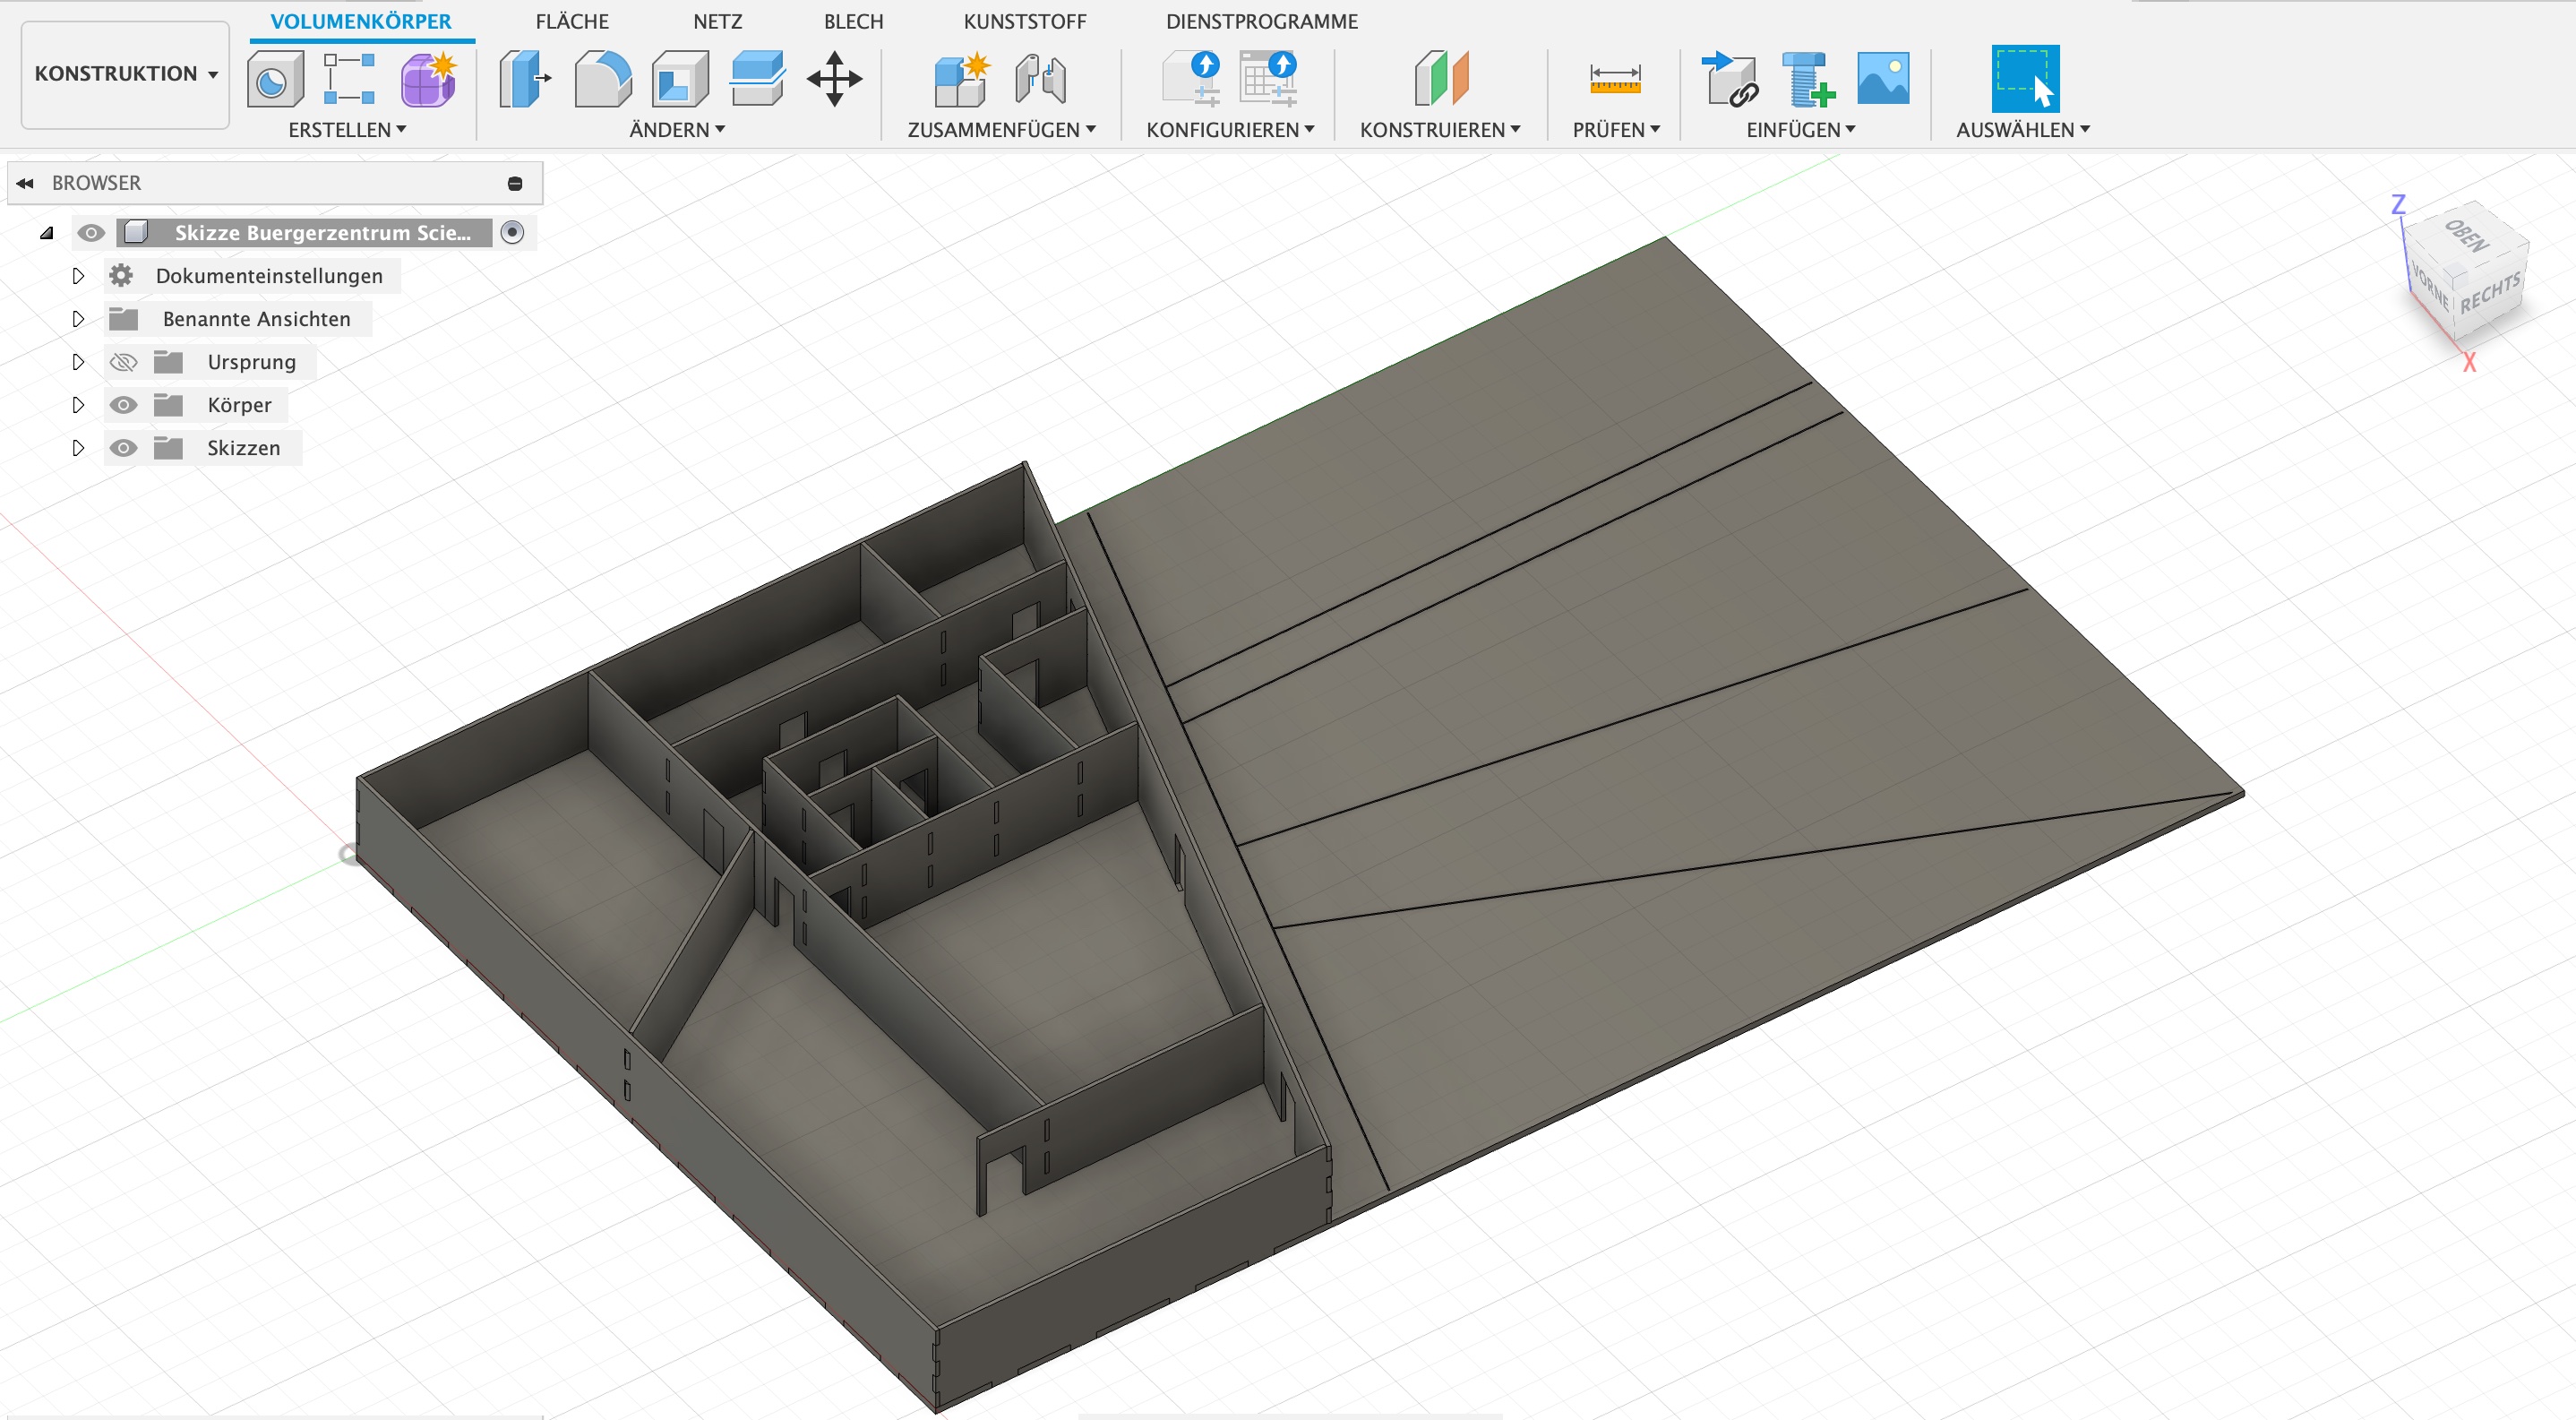The image size is (2576, 1420).
Task: Toggle visibility of Skizzen folder
Action: click(x=123, y=448)
